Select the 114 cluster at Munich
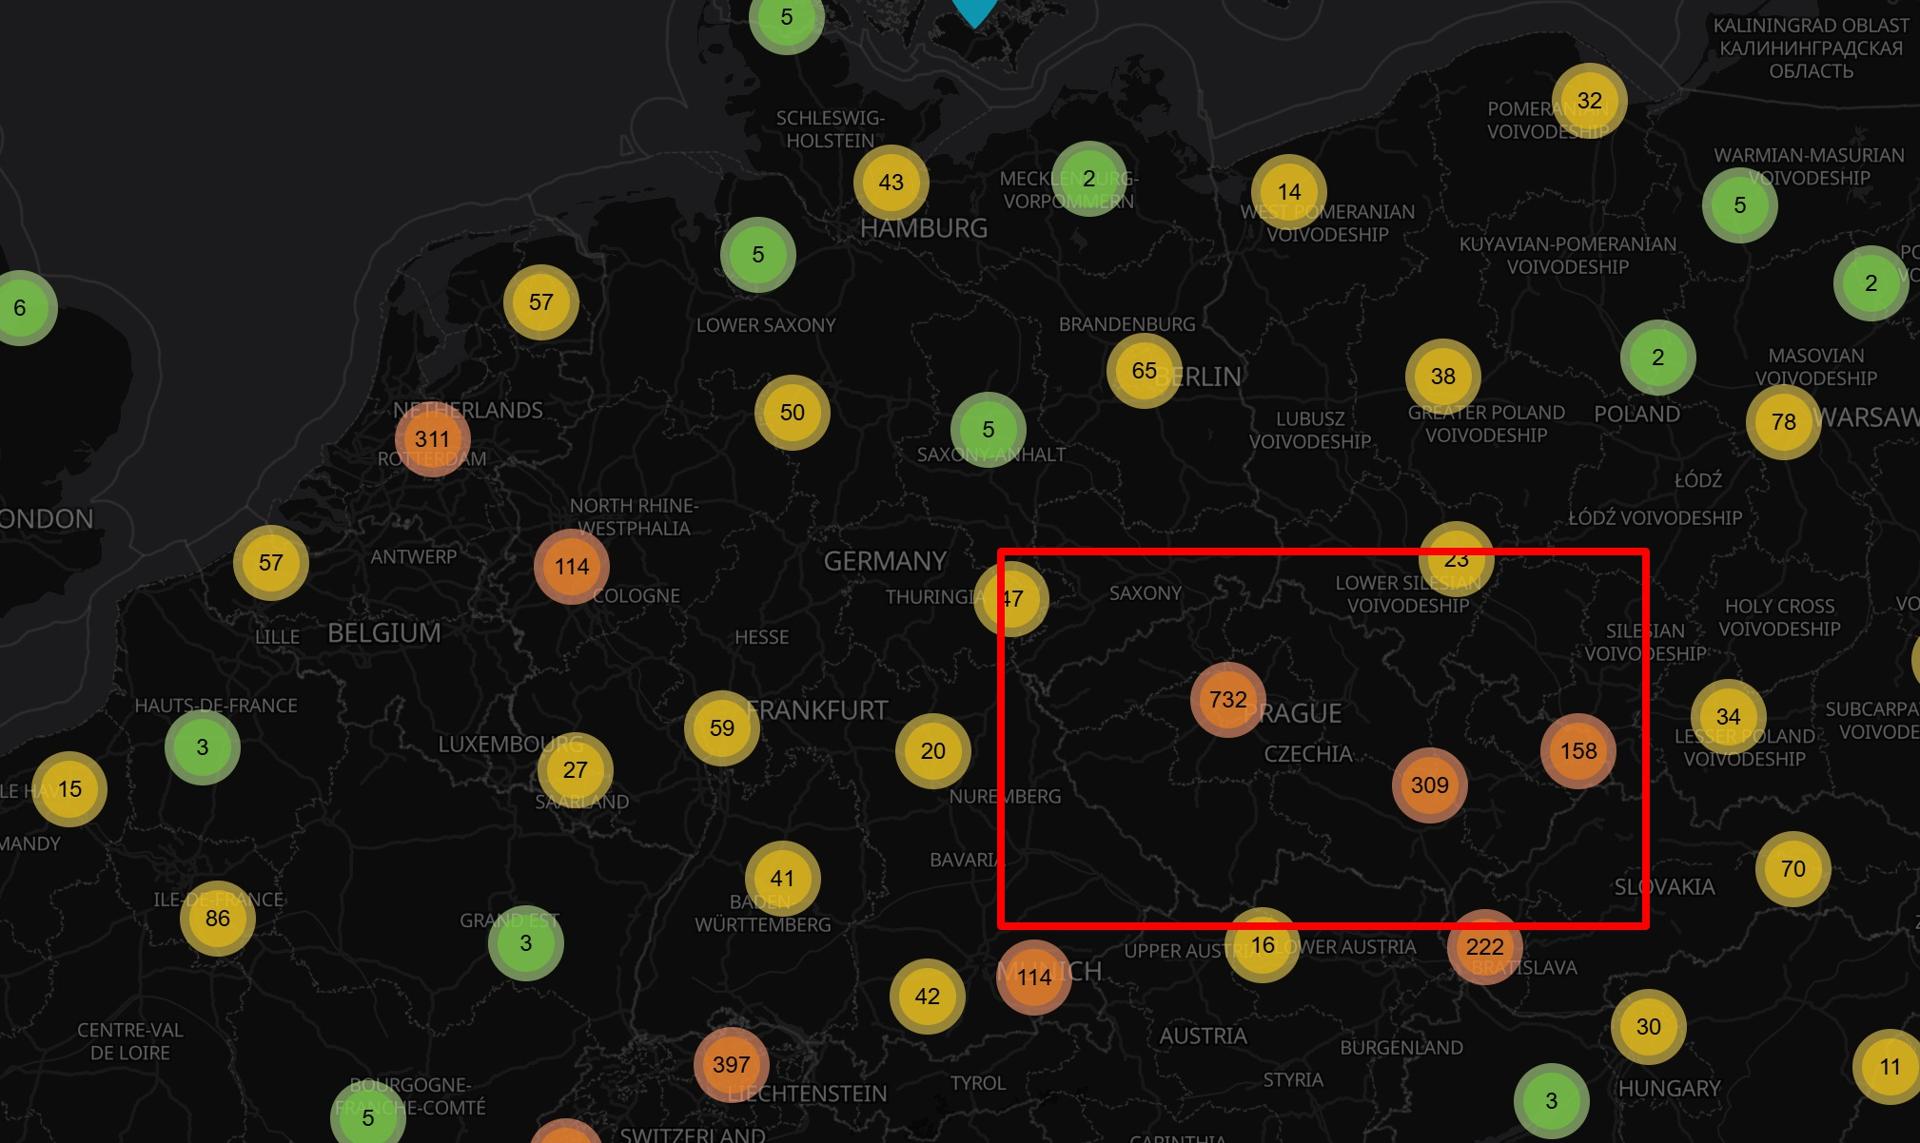Viewport: 1920px width, 1143px height. (1033, 979)
